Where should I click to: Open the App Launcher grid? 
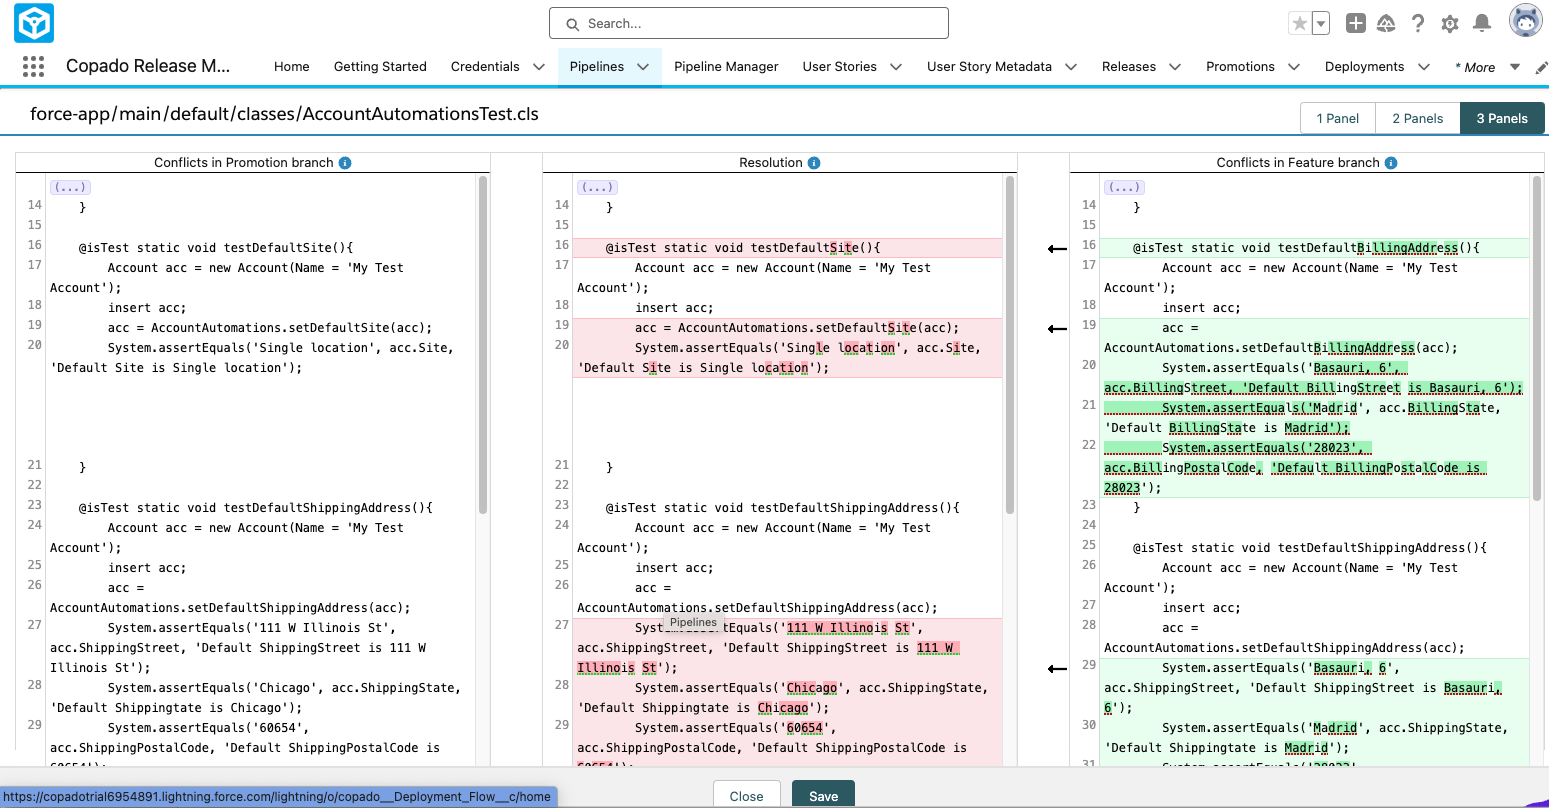click(x=33, y=67)
